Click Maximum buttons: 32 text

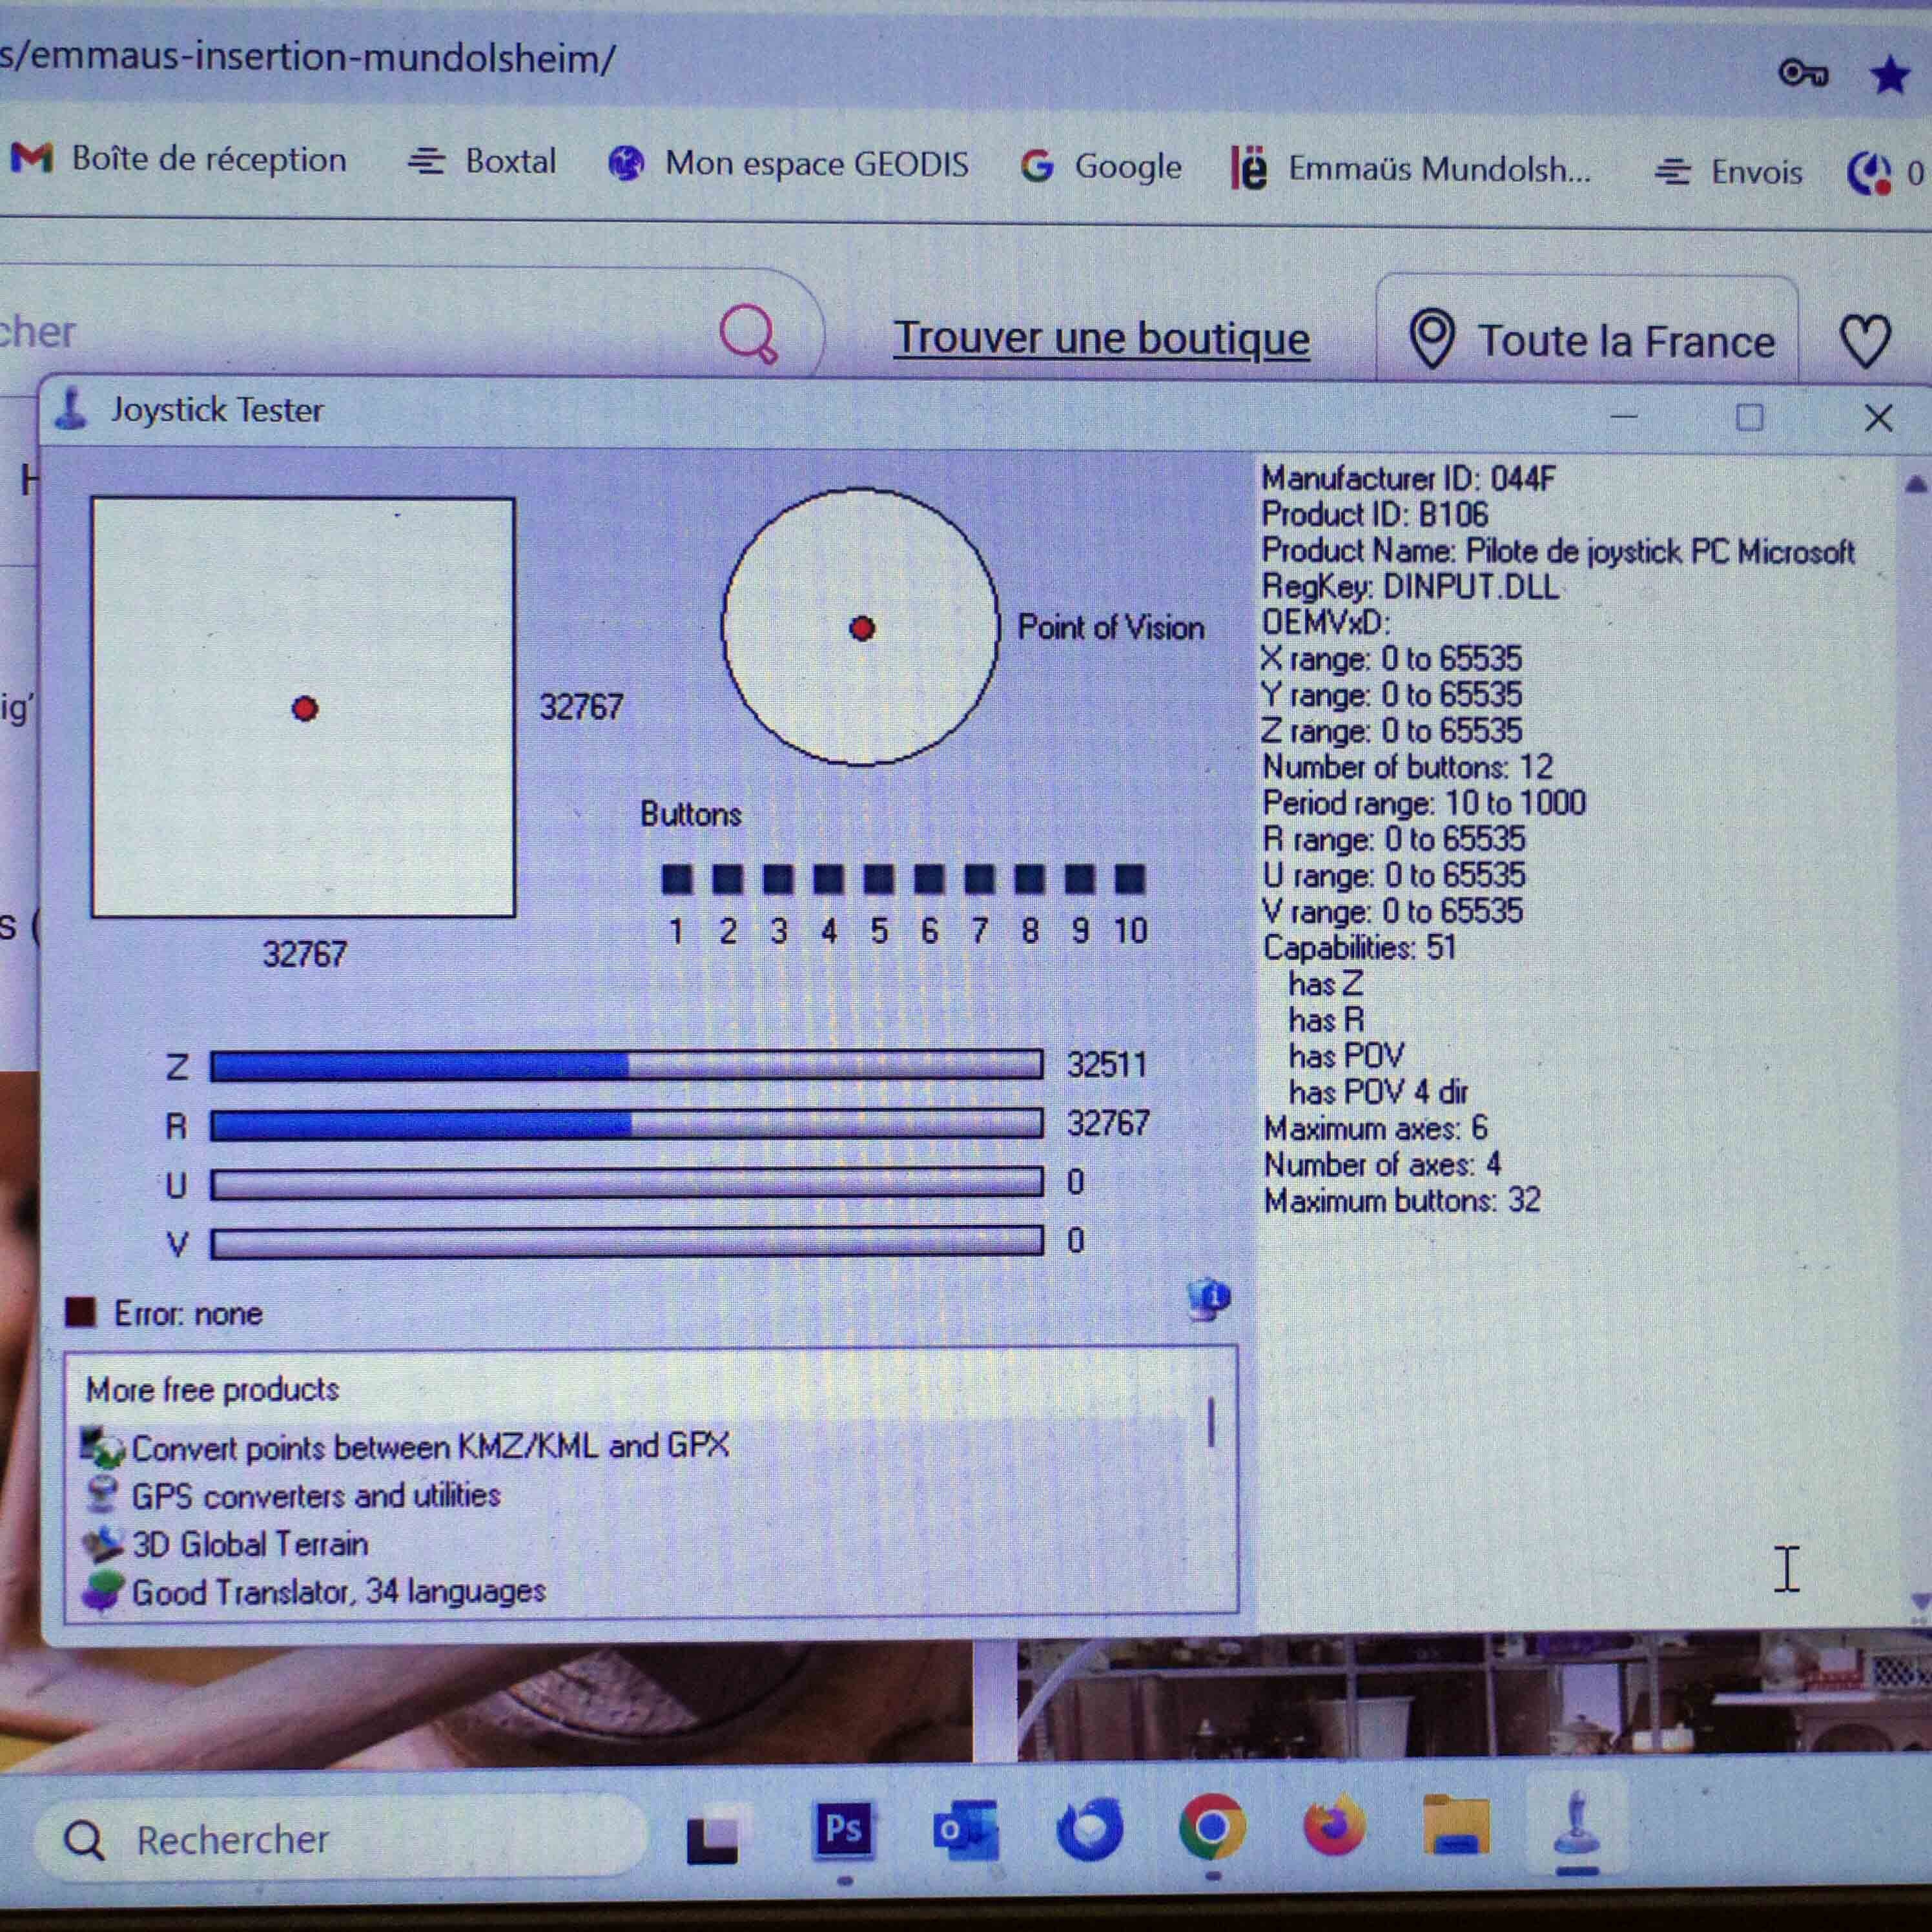pyautogui.click(x=1402, y=1200)
